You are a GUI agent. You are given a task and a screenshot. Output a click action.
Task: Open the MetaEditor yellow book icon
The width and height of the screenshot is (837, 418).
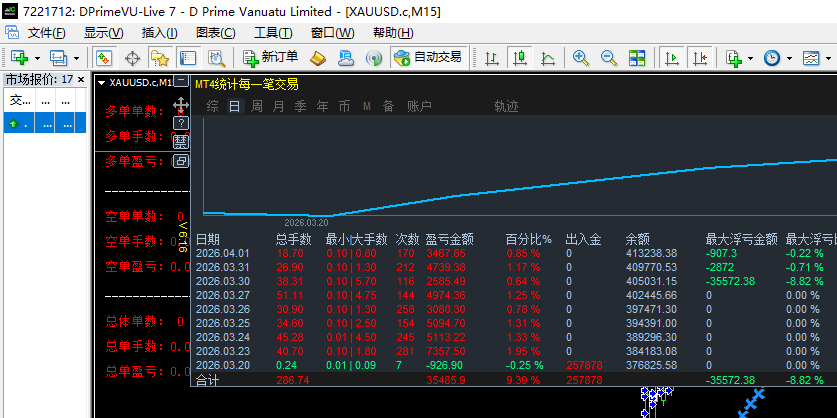(318, 58)
